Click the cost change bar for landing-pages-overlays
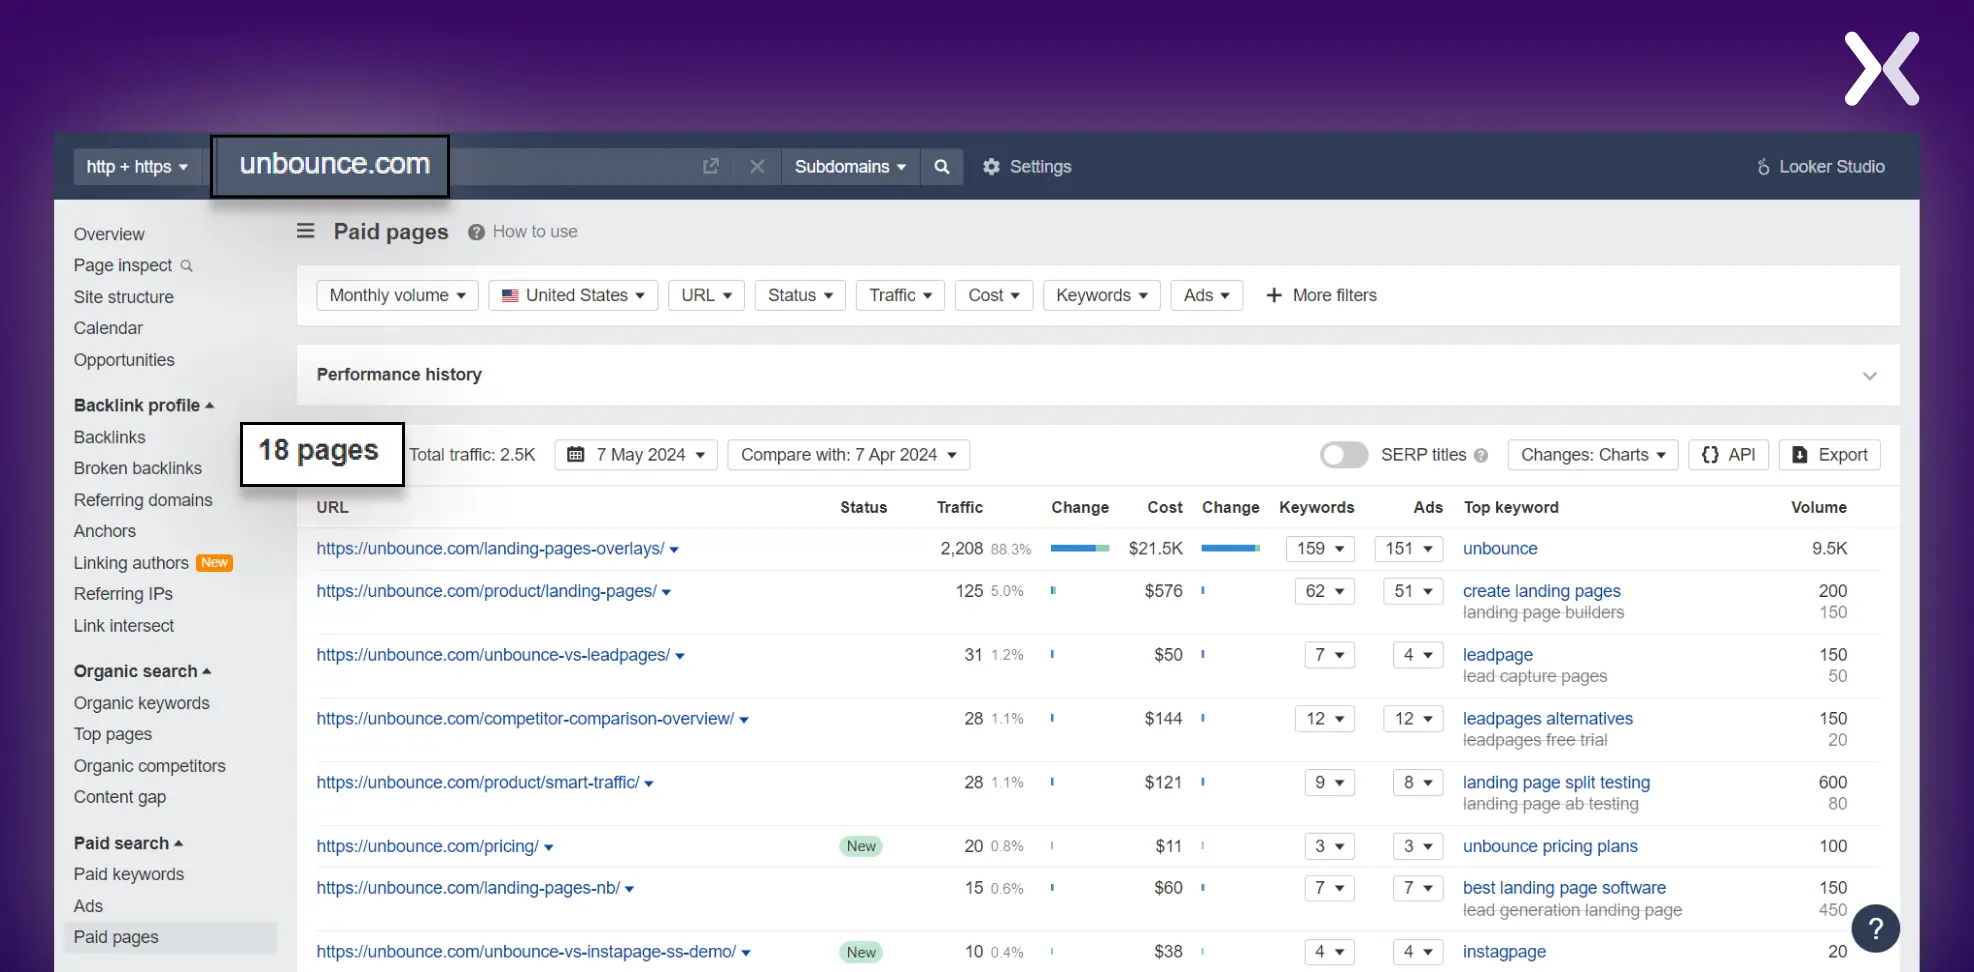Image resolution: width=1974 pixels, height=972 pixels. coord(1230,548)
